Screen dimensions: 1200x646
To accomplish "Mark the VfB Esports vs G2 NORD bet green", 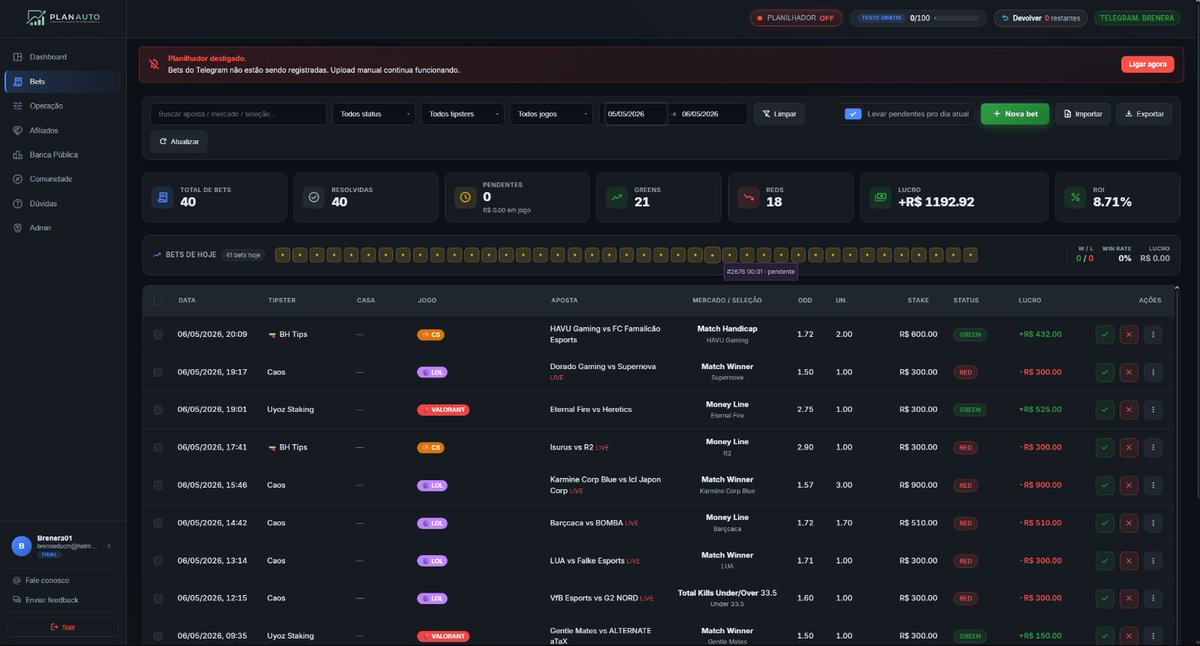I will (x=1104, y=598).
